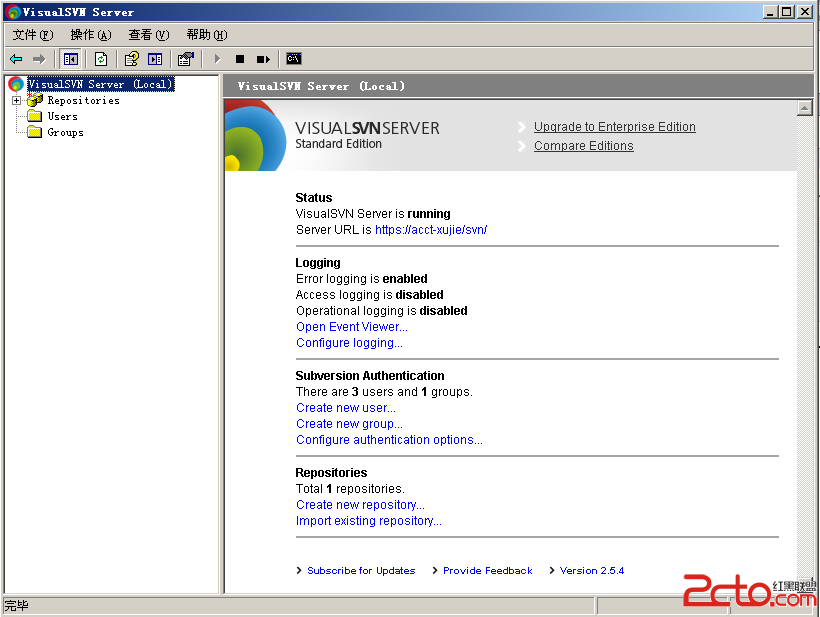Screen dimensions: 820x617
Task: Click Subscribe for Updates link
Action: tap(361, 570)
